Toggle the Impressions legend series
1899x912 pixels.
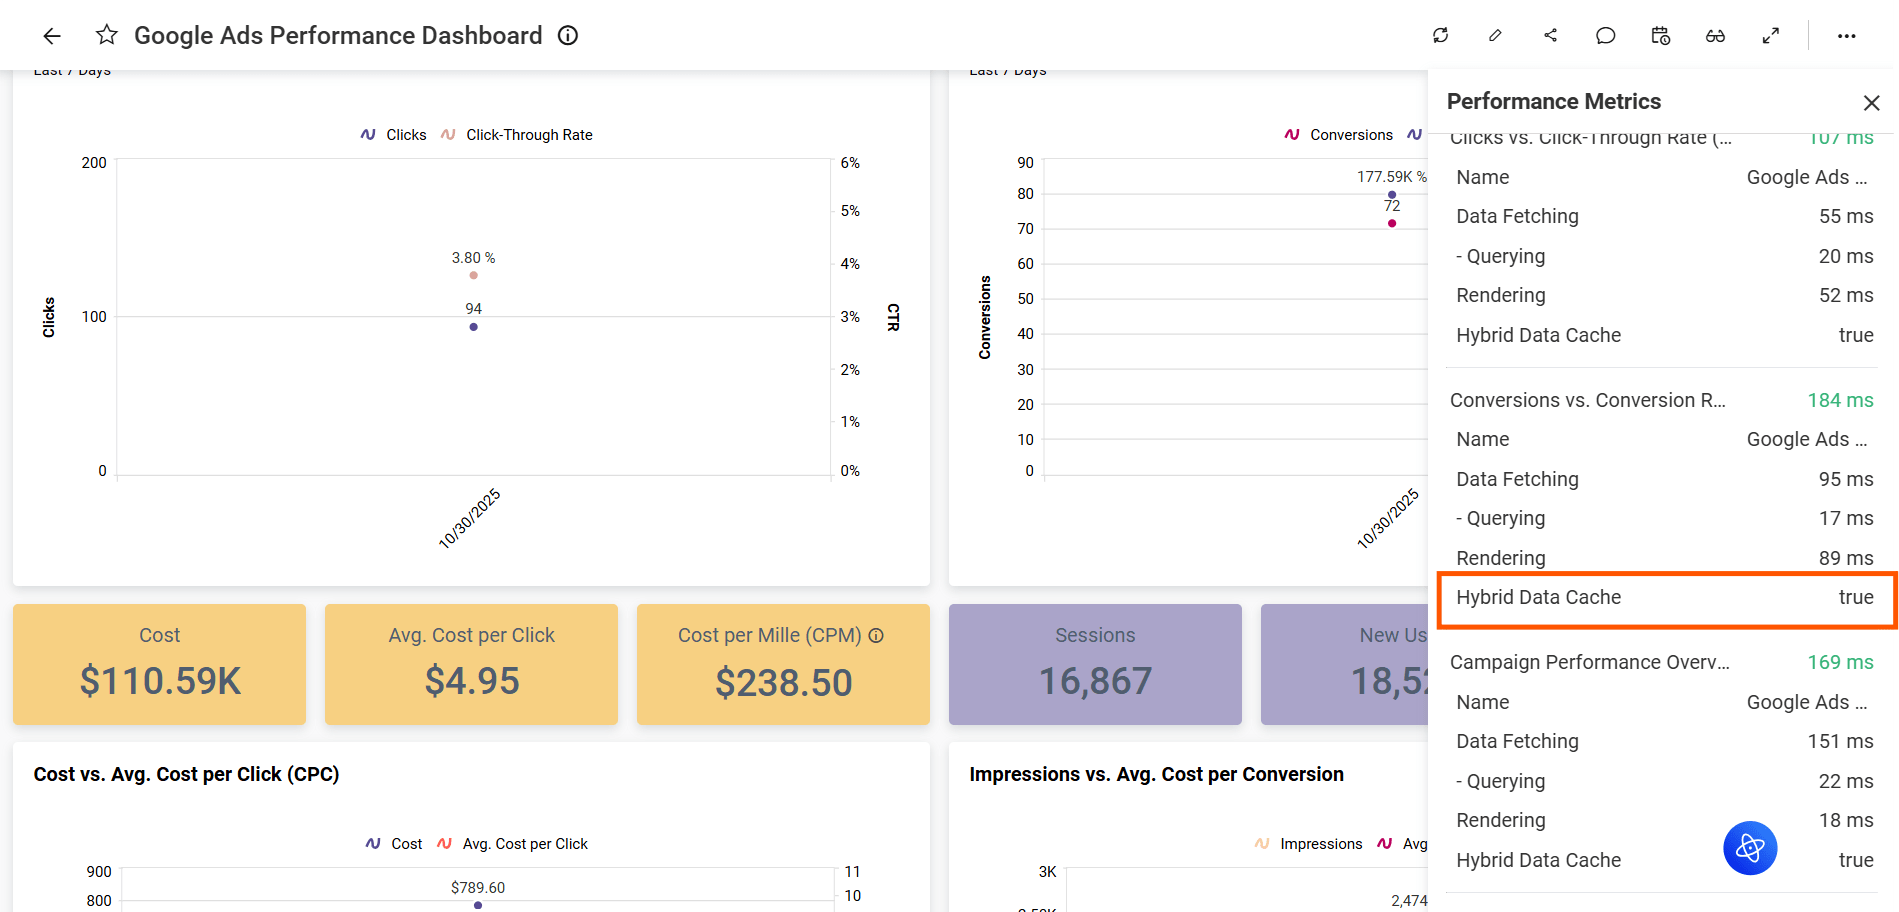(1309, 844)
